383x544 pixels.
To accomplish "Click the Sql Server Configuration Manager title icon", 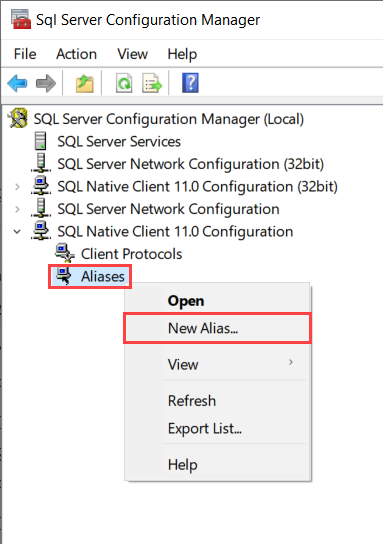I will [20, 19].
